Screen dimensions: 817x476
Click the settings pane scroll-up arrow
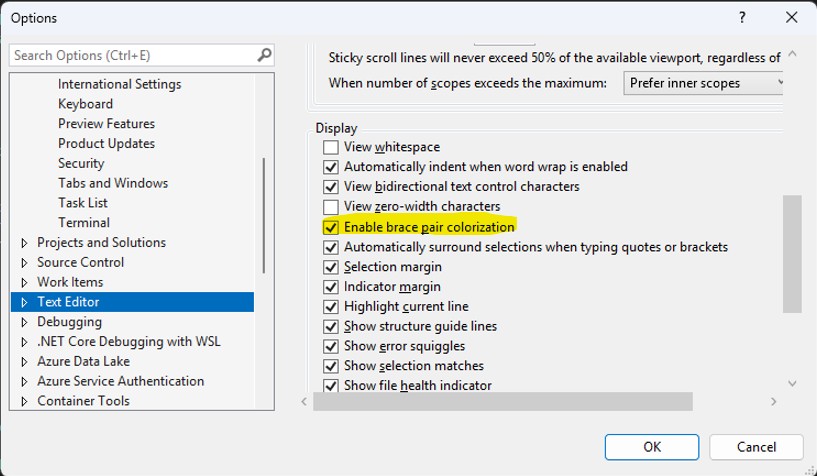(792, 55)
